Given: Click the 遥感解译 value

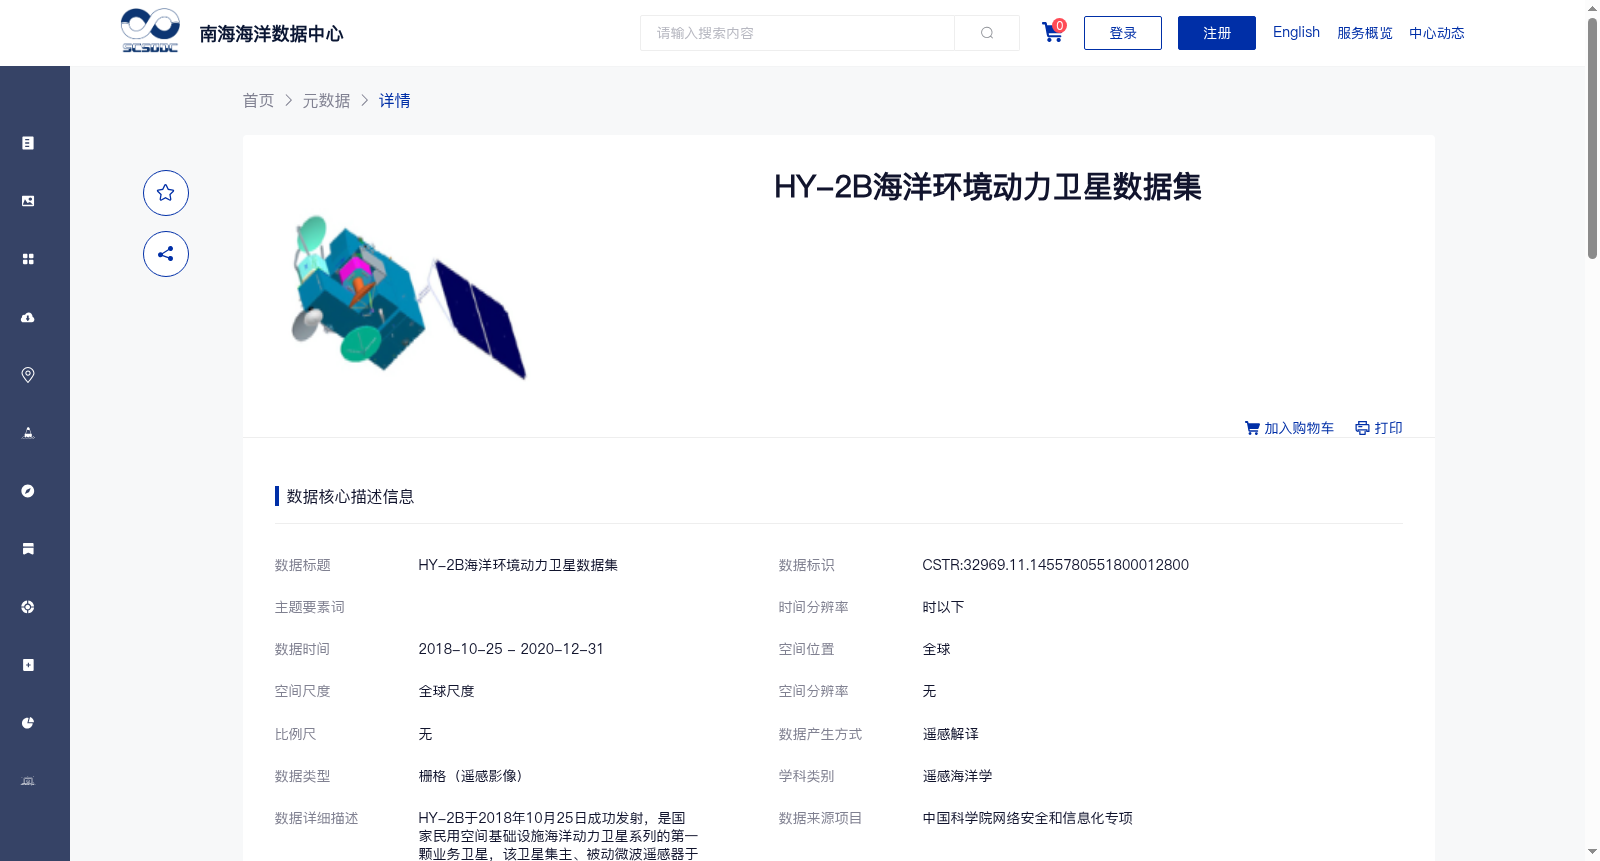Looking at the screenshot, I should tap(950, 734).
